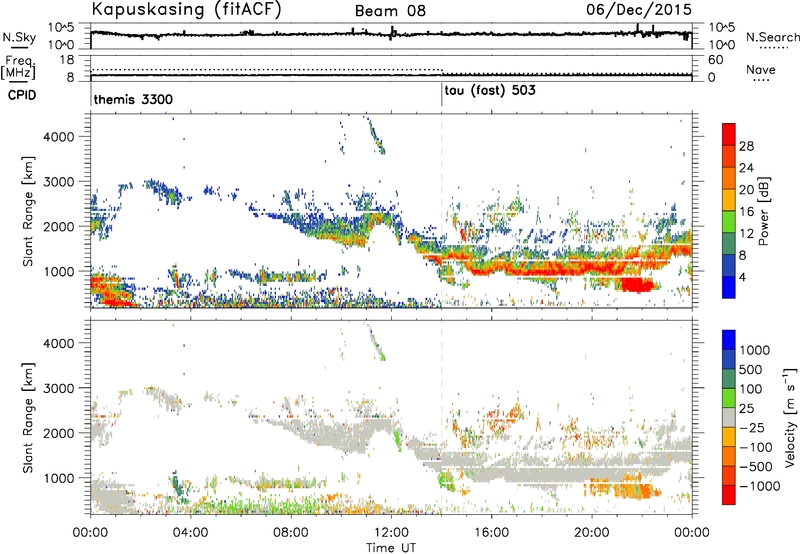The image size is (800, 554).
Task: Click the '4' label on power color bar
Action: [743, 278]
